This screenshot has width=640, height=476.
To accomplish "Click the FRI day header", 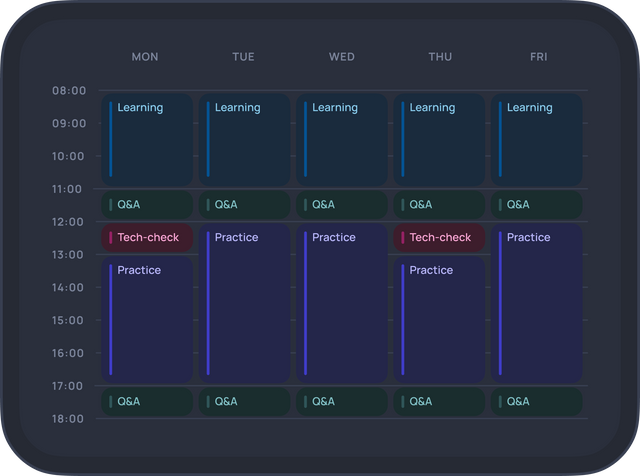I will tap(538, 57).
